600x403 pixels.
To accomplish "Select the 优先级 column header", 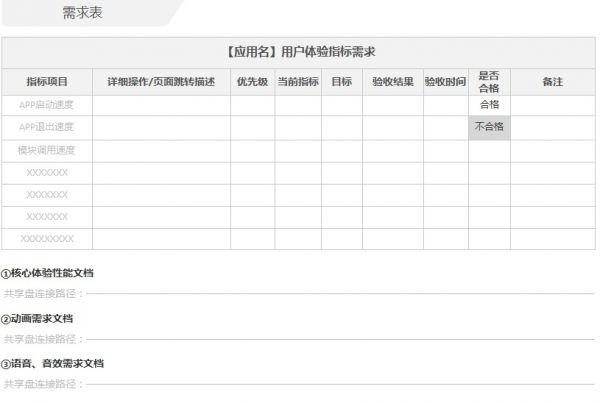I will click(252, 82).
